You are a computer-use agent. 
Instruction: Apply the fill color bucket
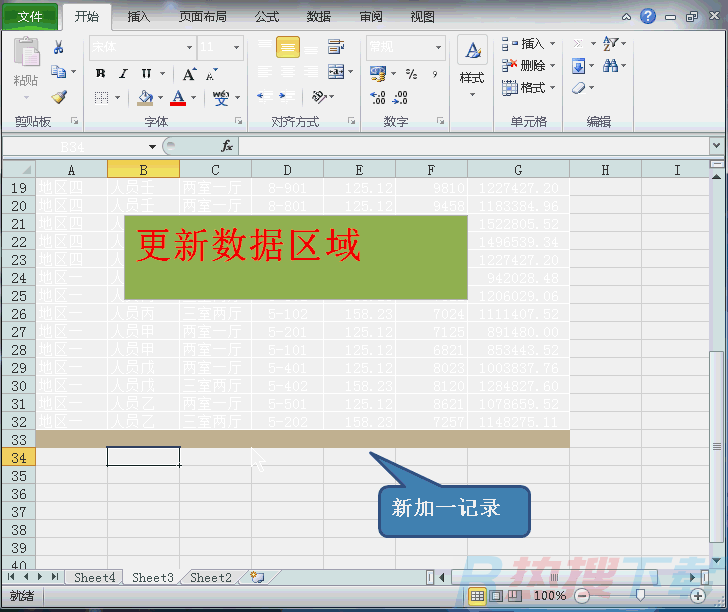[x=145, y=98]
